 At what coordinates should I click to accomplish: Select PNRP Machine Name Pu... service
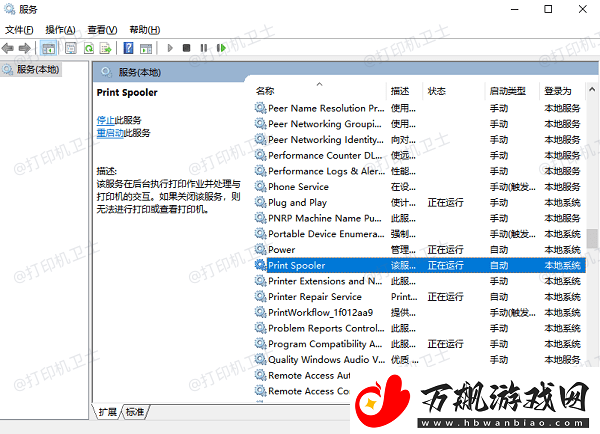420,218
